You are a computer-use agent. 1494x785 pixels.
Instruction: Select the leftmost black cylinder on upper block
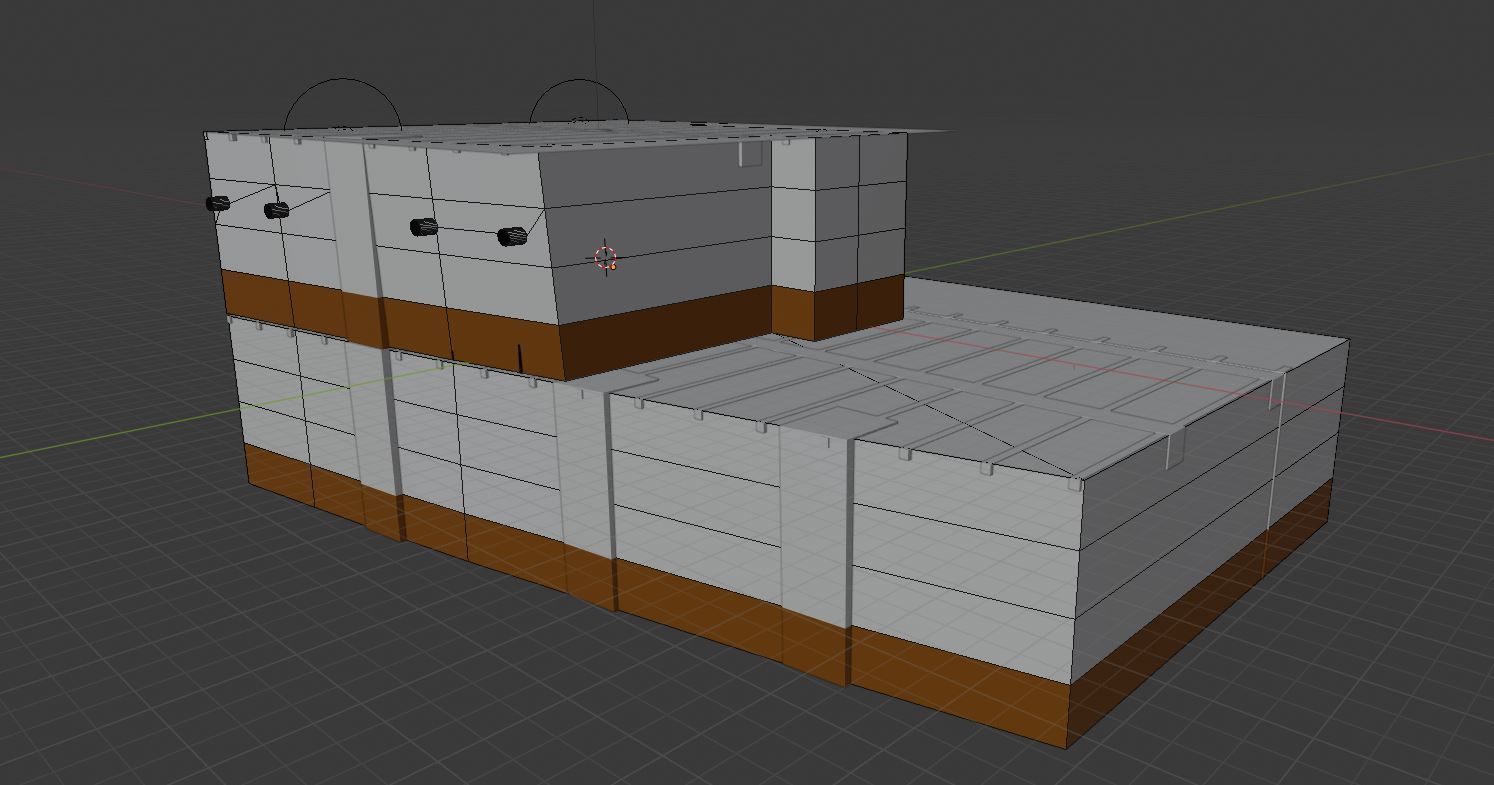[x=218, y=203]
